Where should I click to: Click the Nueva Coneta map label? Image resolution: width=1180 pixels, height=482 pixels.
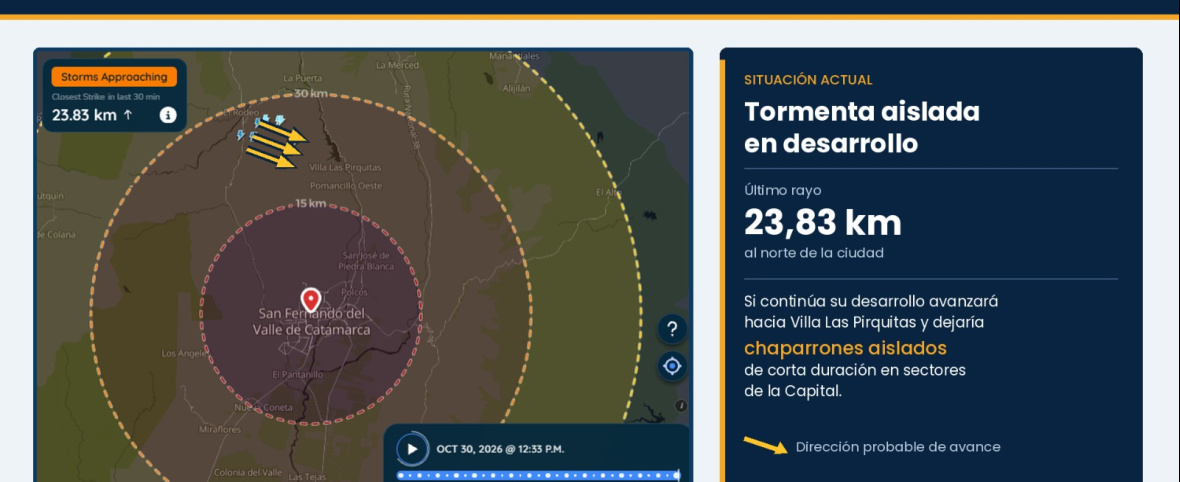[x=263, y=407]
